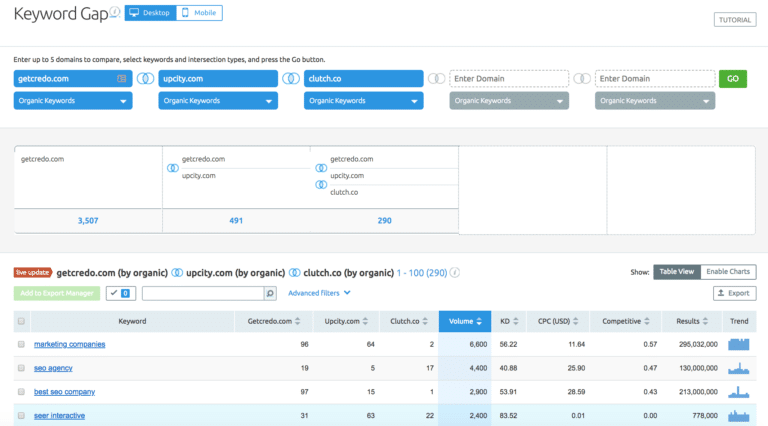
Task: Select the 3,507 keywords count
Action: tap(88, 221)
